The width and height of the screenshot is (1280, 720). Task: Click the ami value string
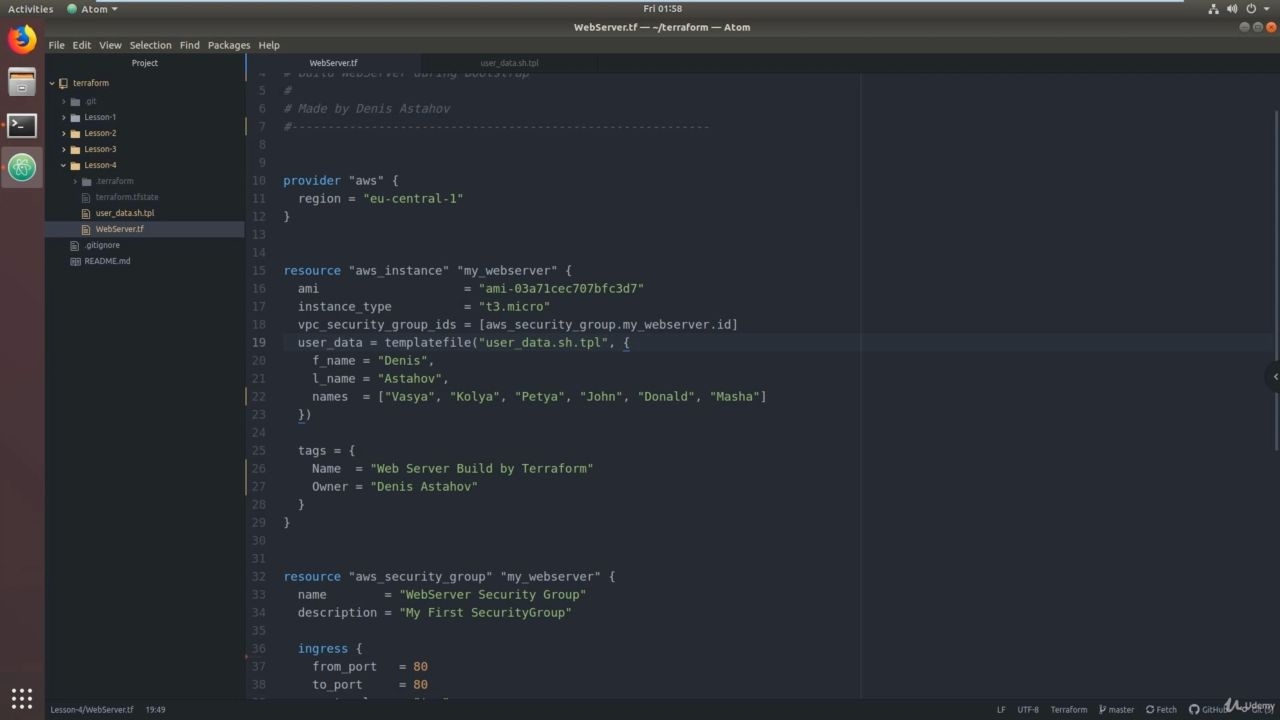coord(561,289)
